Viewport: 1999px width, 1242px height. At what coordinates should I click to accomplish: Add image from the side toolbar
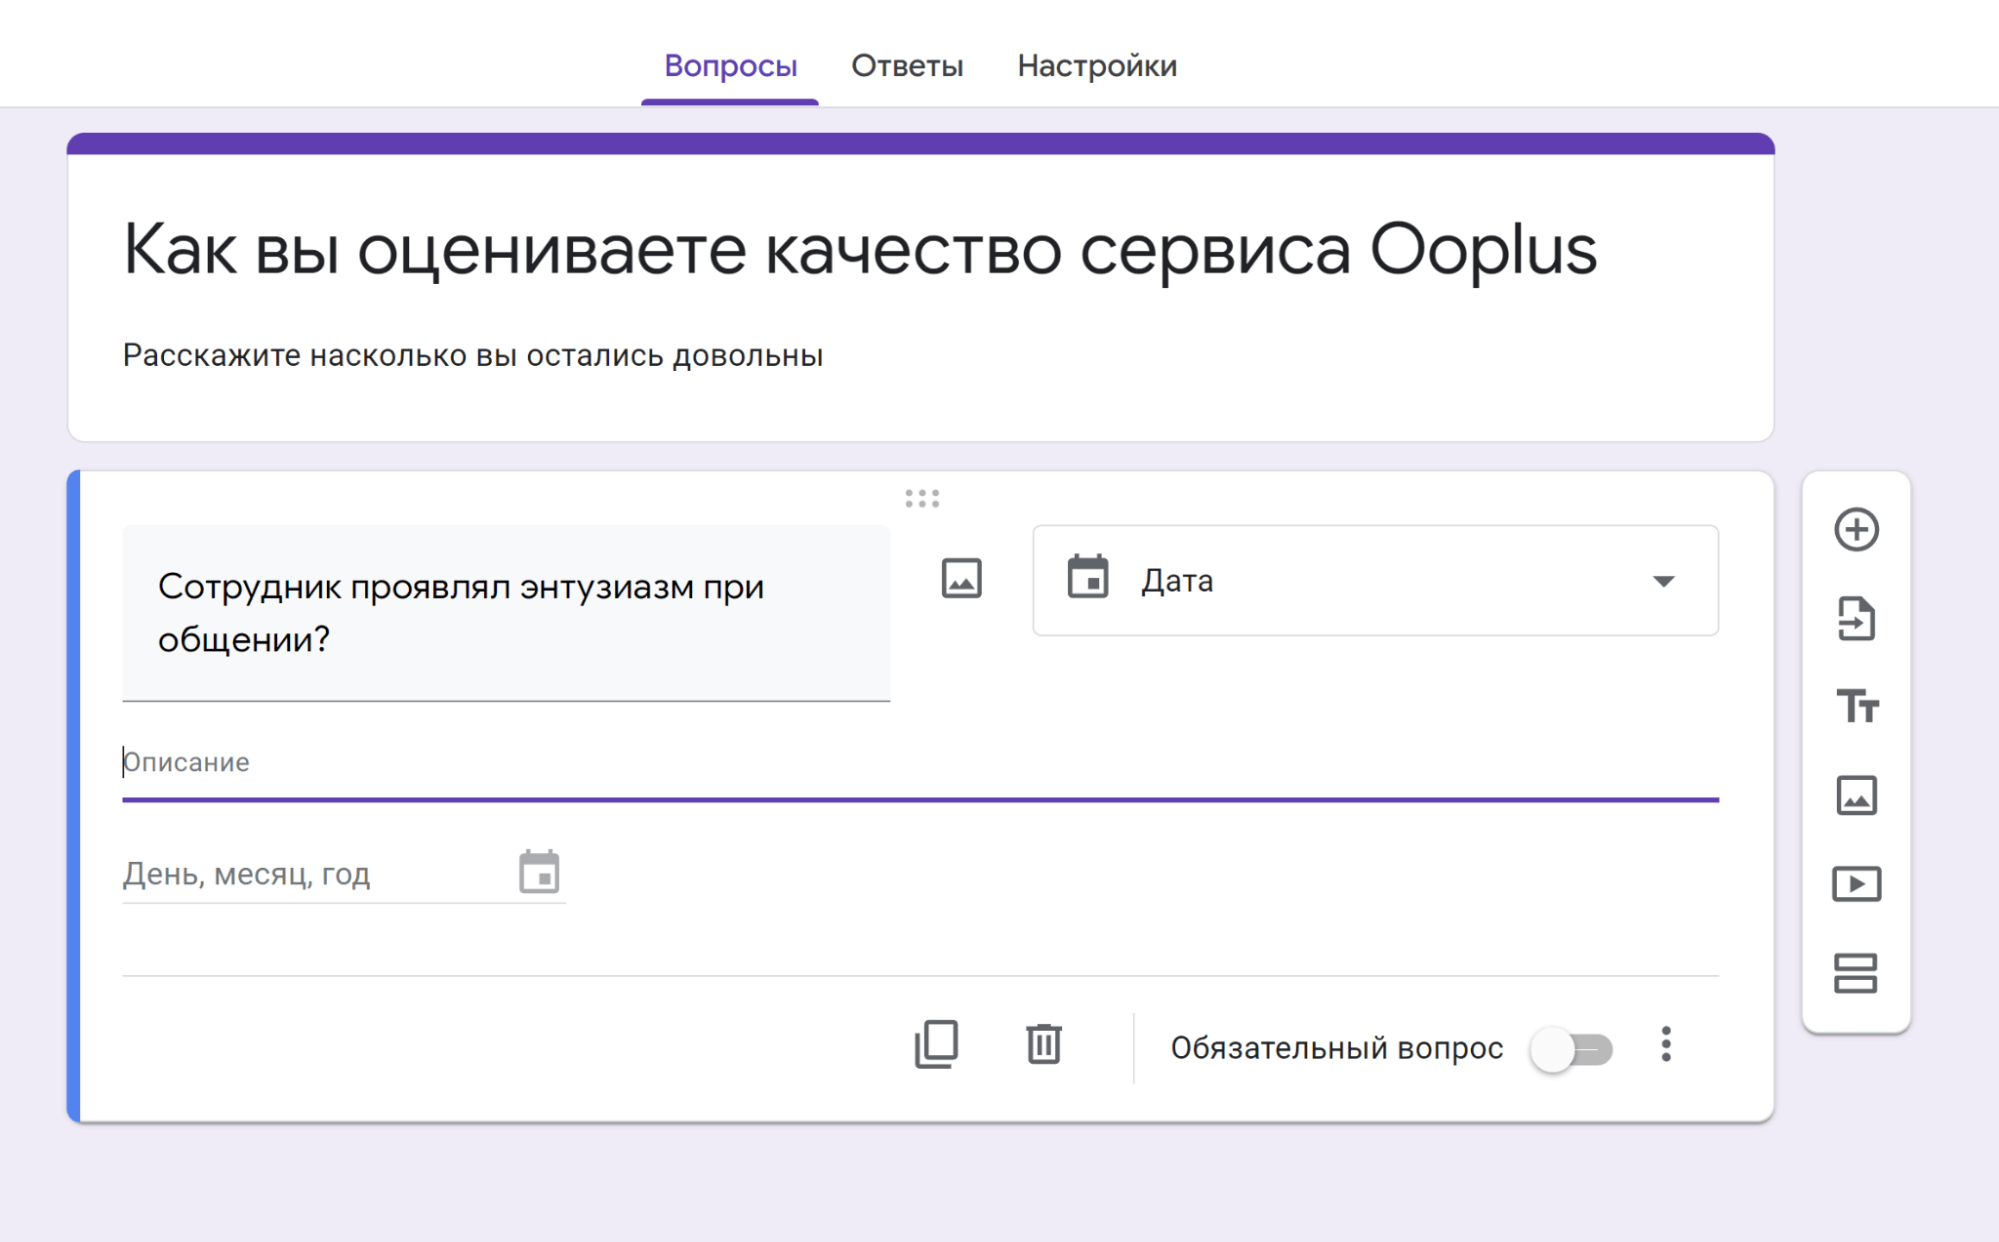[1856, 796]
